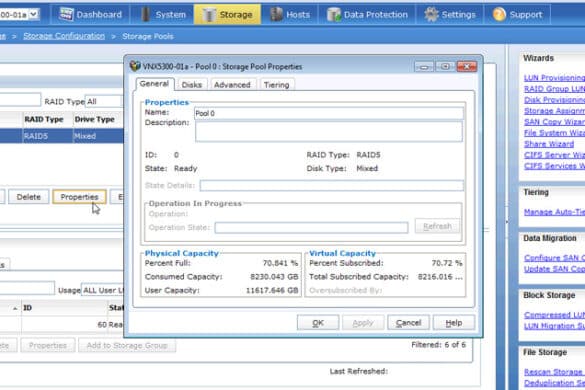The width and height of the screenshot is (585, 390).
Task: Click the Percent Subscribed value 70.72 %
Action: (x=447, y=263)
